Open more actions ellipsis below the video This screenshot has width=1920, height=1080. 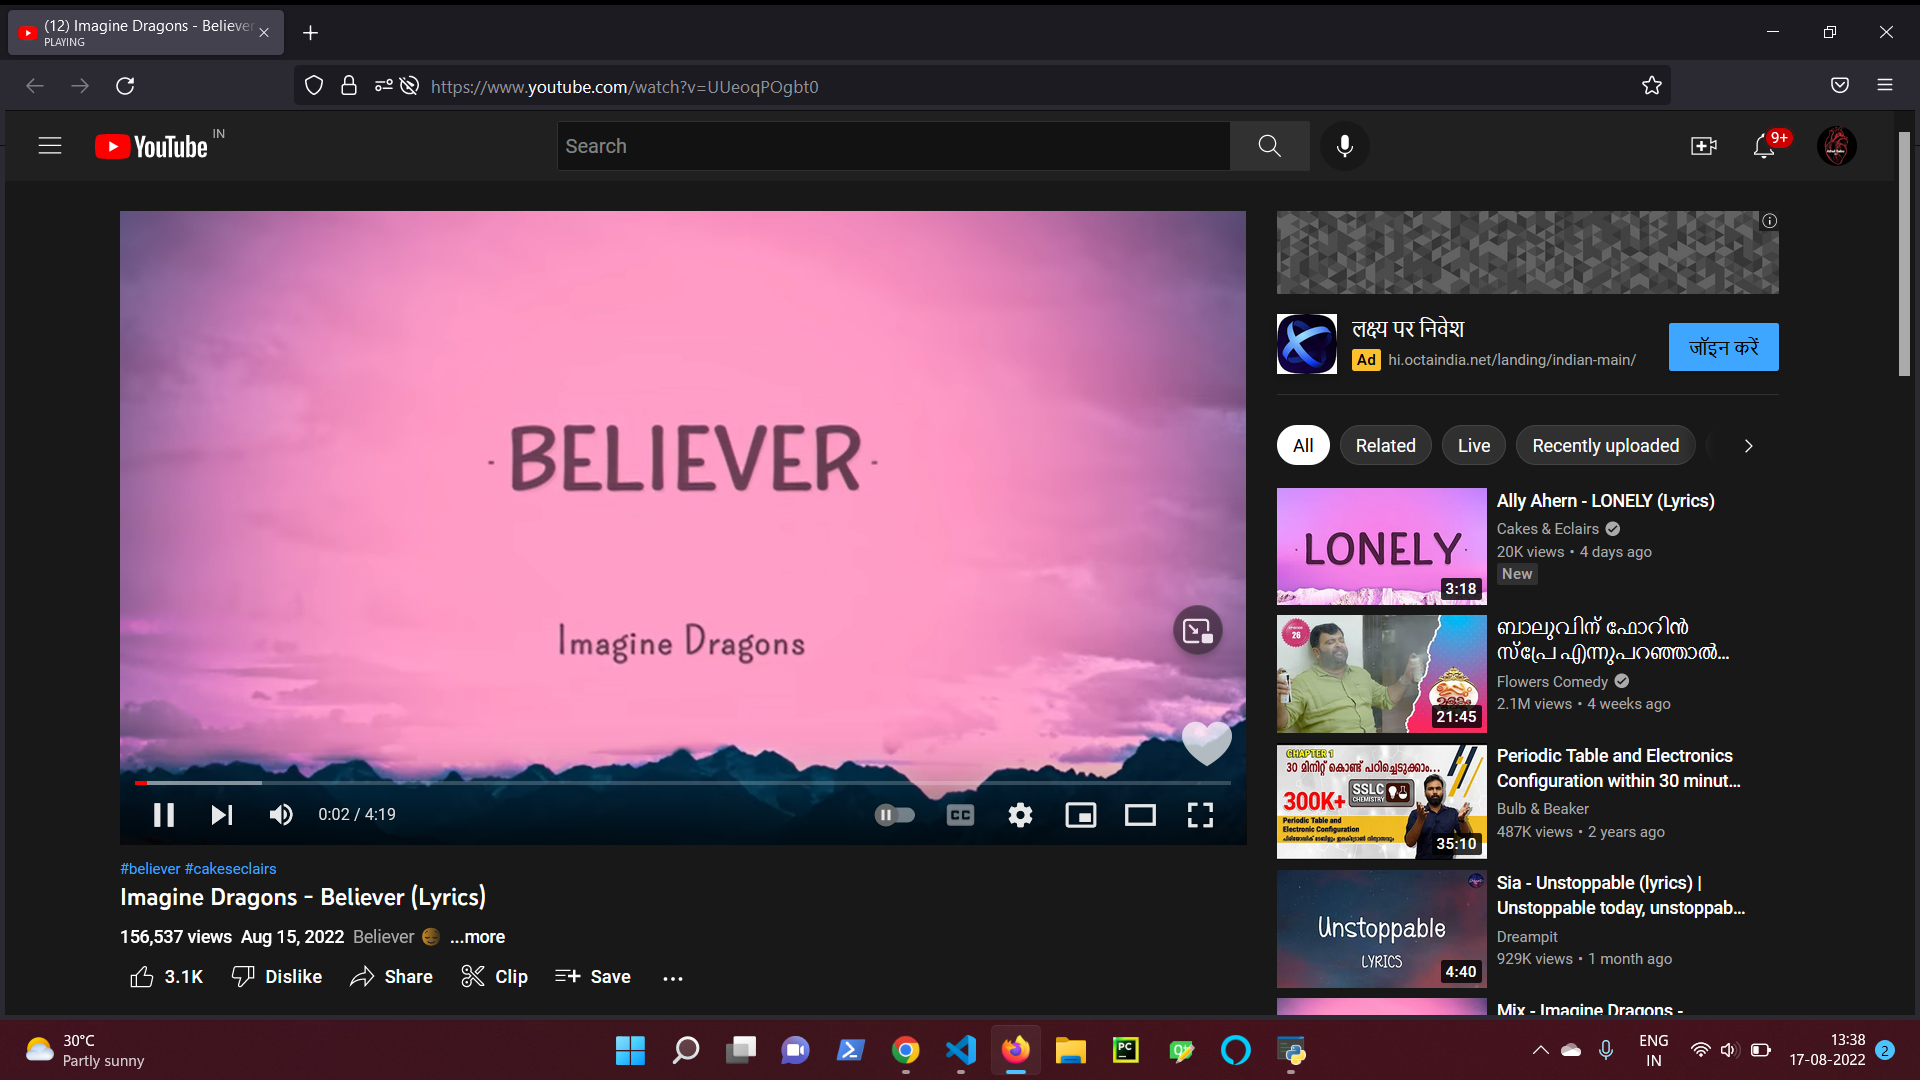pos(673,978)
